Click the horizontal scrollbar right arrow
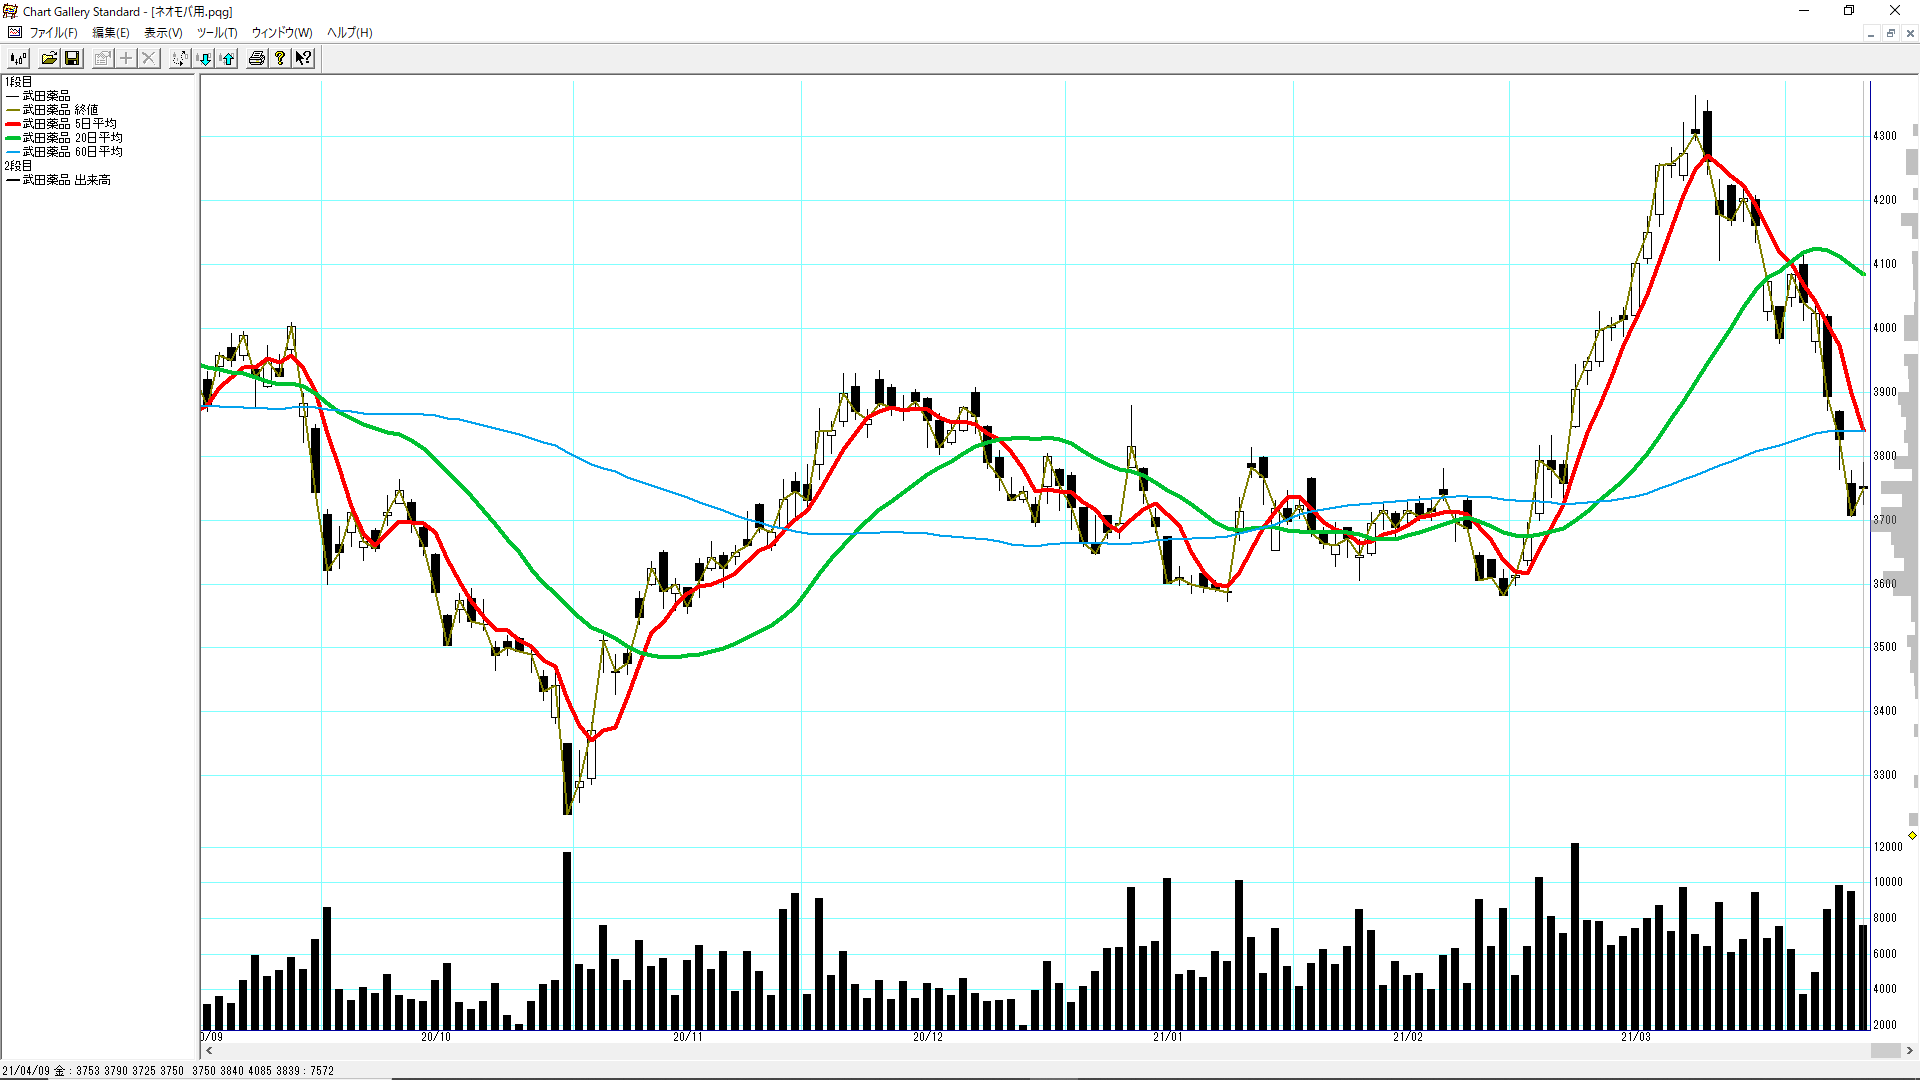Image resolution: width=1920 pixels, height=1080 pixels. 1910,1051
